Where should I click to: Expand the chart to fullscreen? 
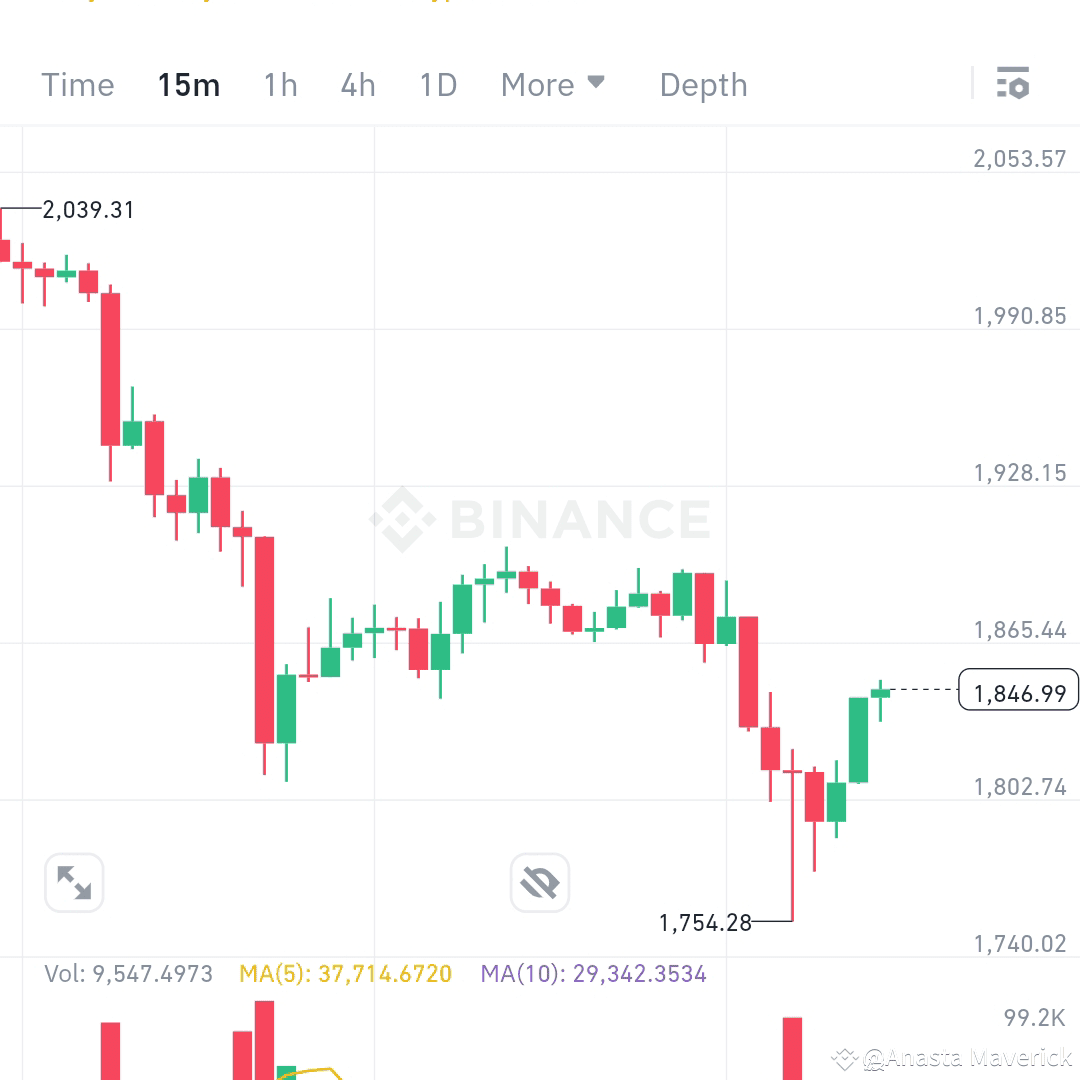(x=73, y=883)
